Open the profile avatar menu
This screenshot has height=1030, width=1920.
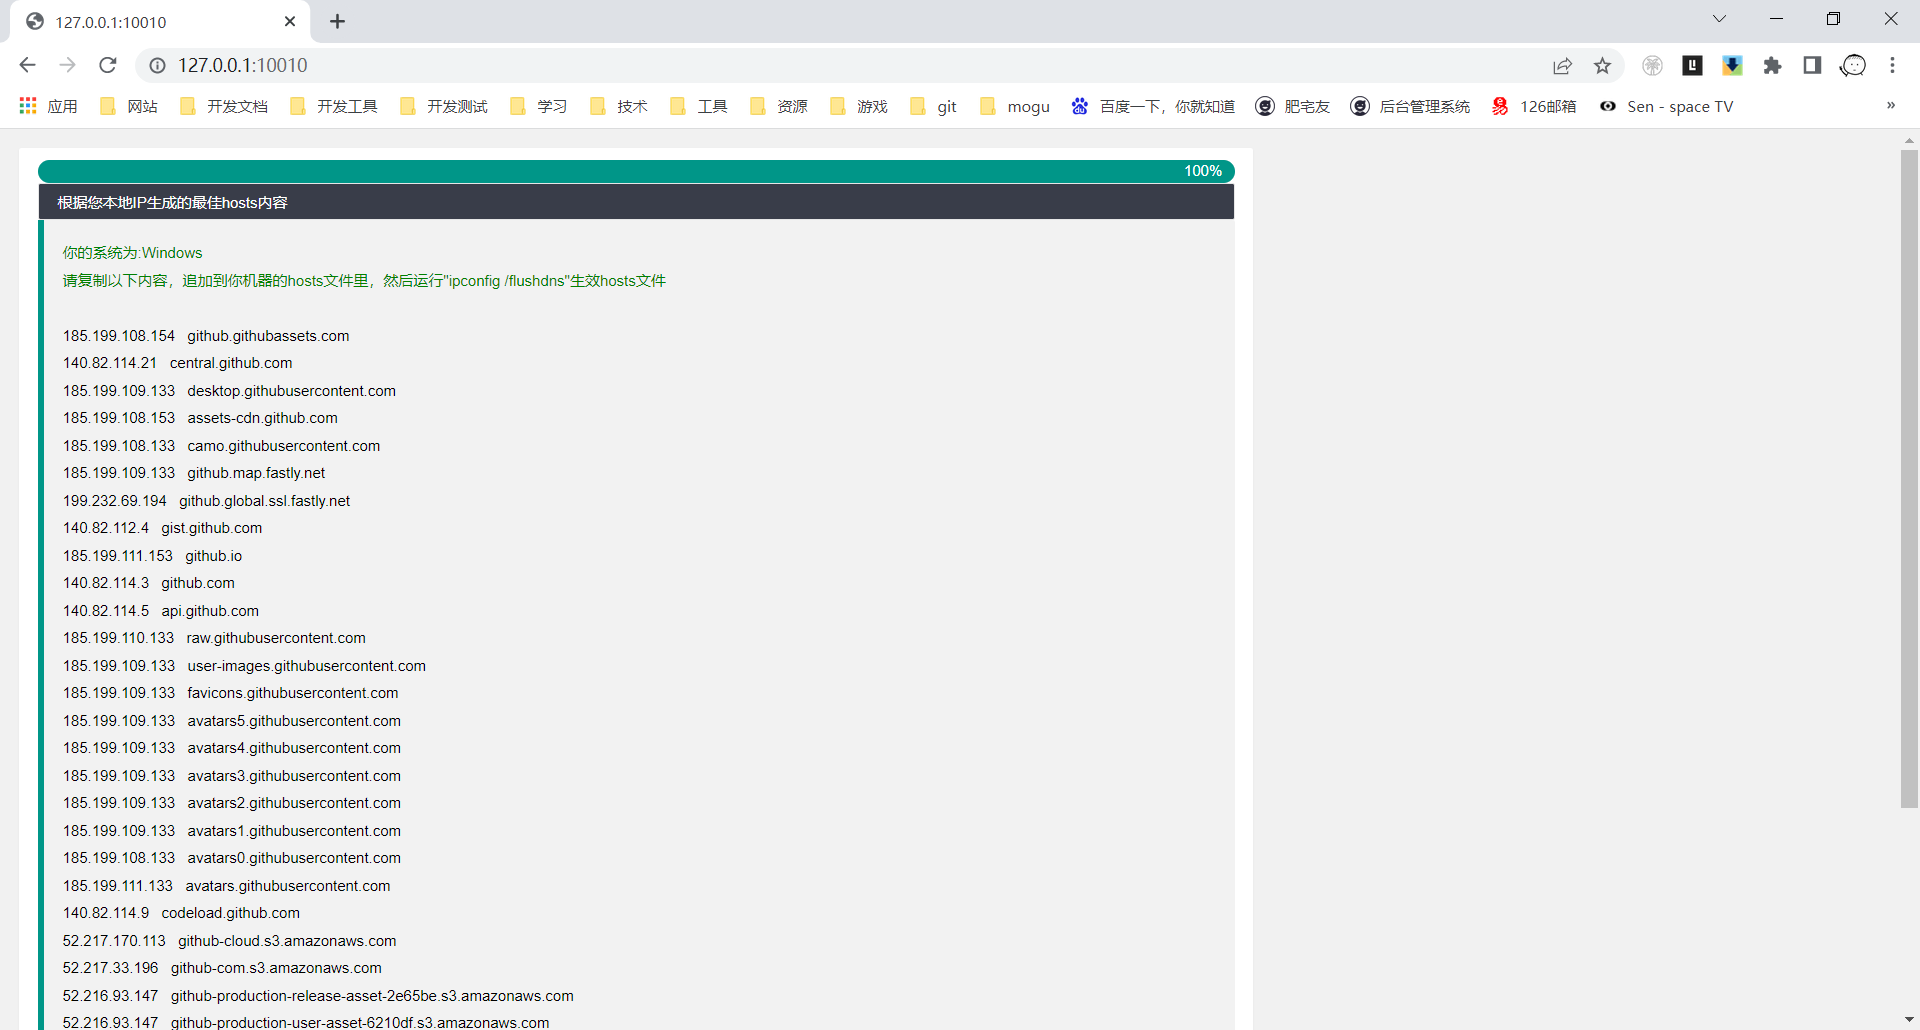tap(1853, 65)
